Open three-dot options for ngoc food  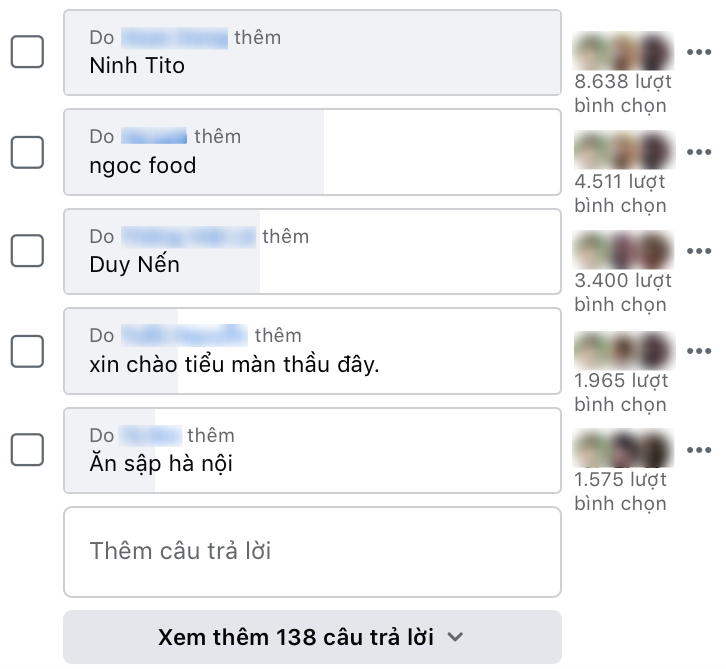click(698, 152)
